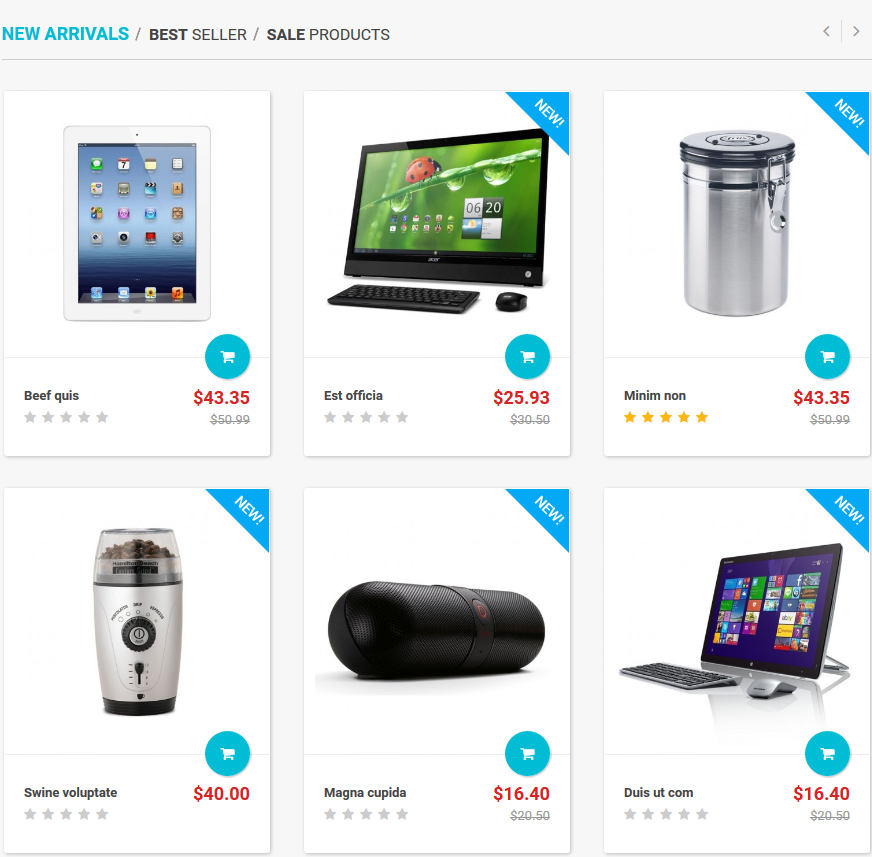872x857 pixels.
Task: Go to previous products with left arrow
Action: coord(826,32)
